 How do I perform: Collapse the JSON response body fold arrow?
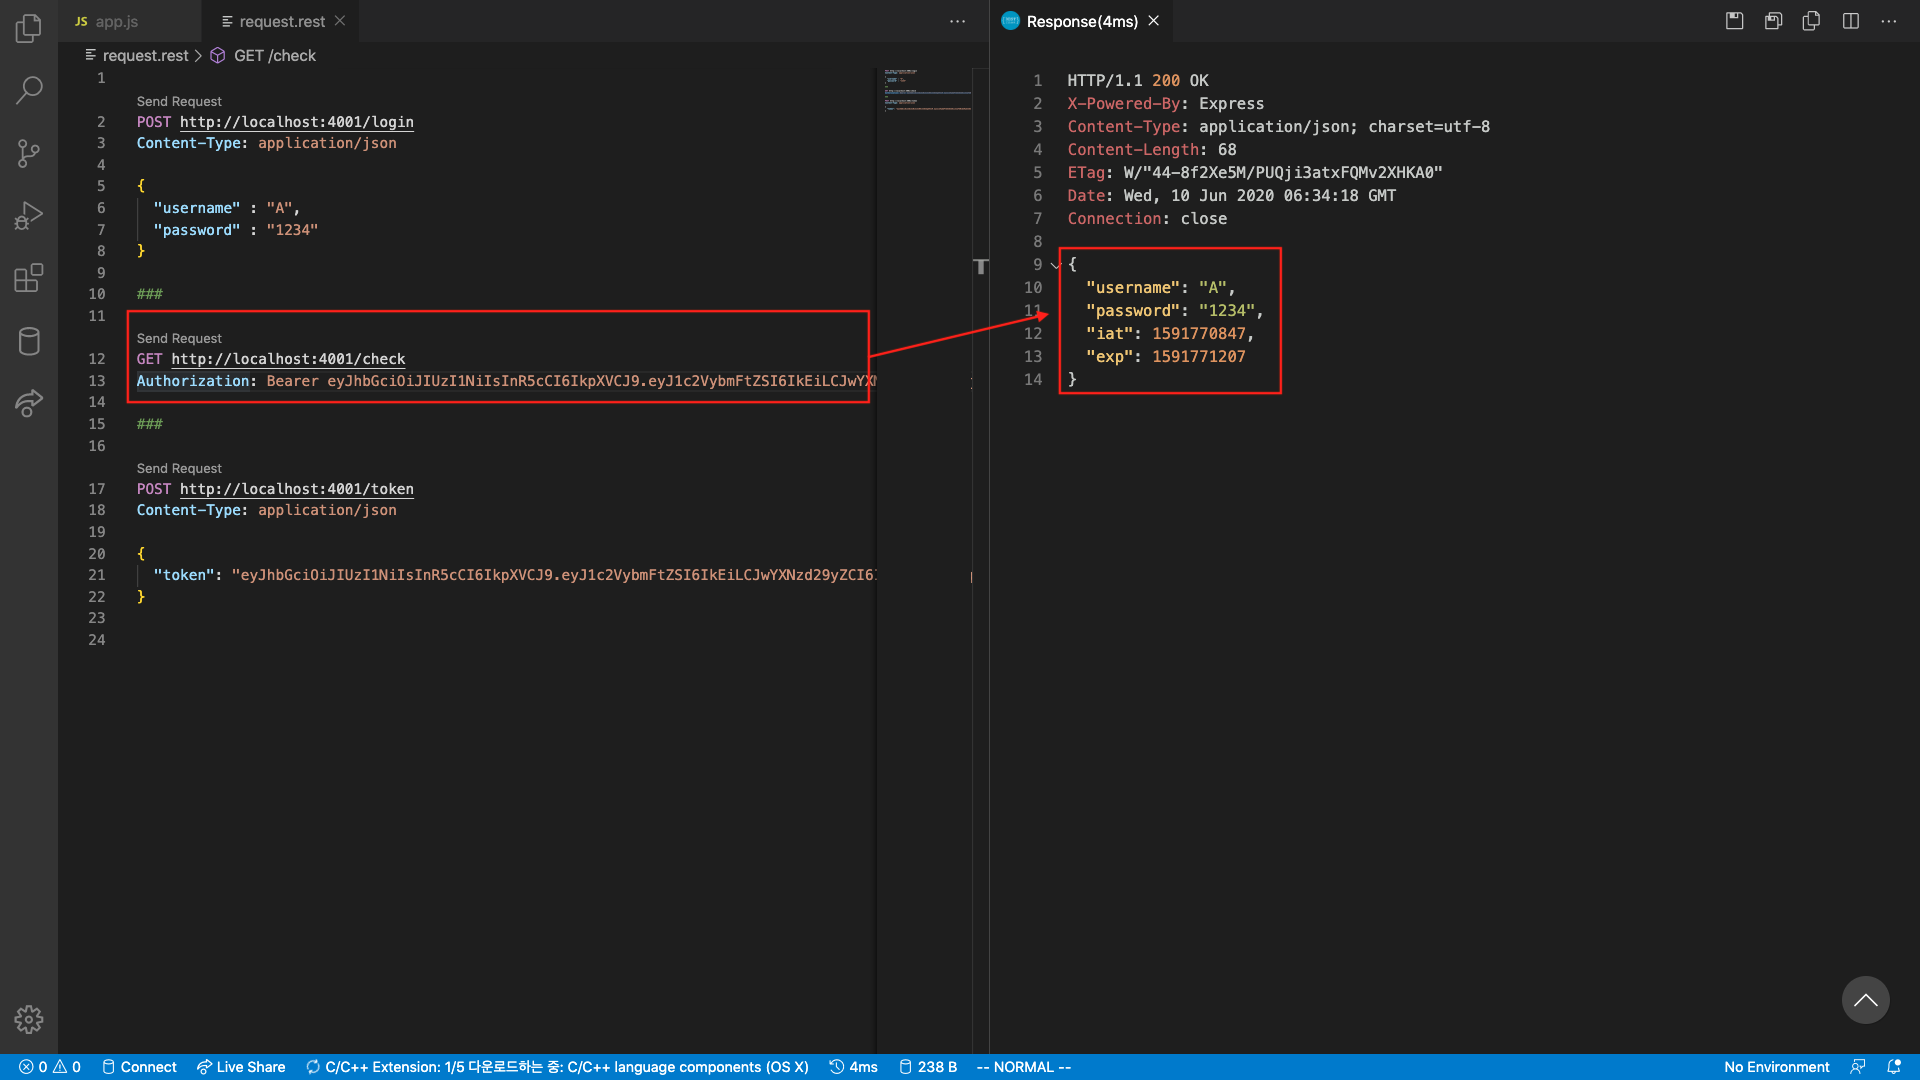click(x=1056, y=265)
